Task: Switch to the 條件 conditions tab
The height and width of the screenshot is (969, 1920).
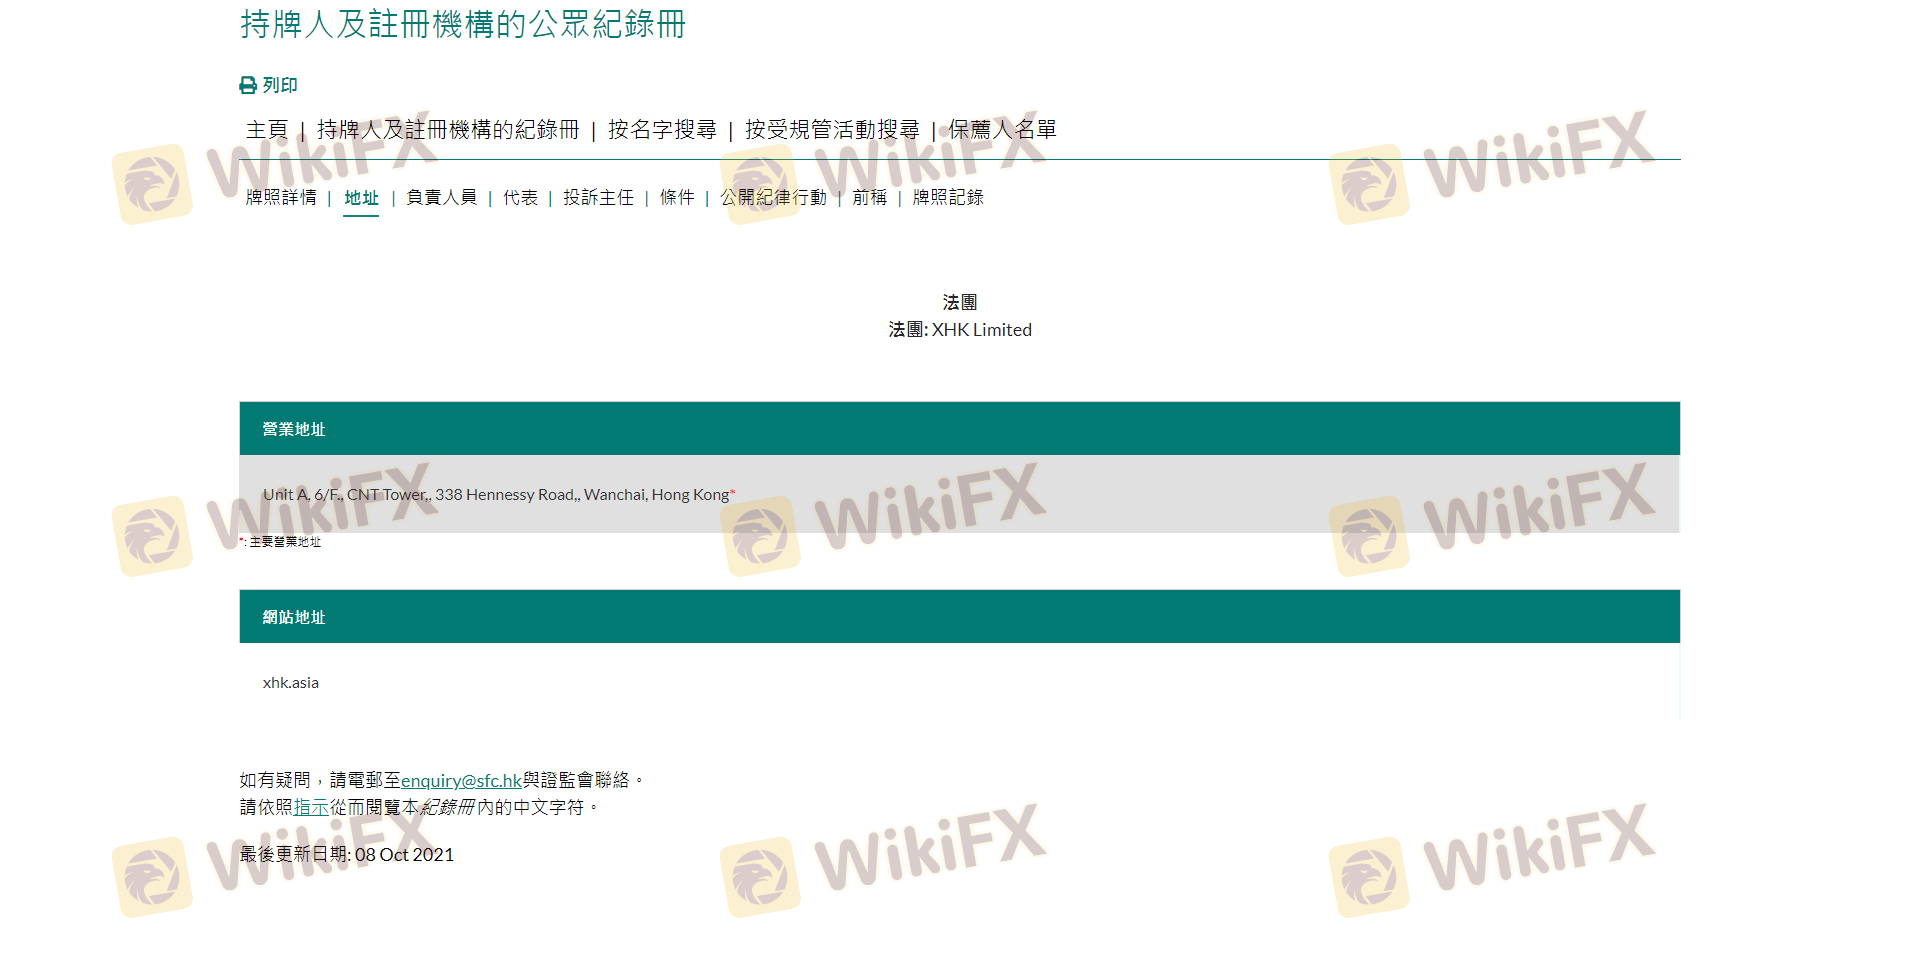Action: click(677, 198)
